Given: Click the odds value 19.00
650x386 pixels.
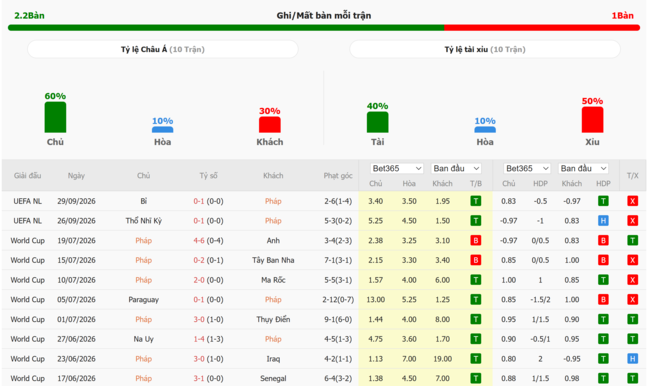Looking at the screenshot, I should tap(442, 359).
